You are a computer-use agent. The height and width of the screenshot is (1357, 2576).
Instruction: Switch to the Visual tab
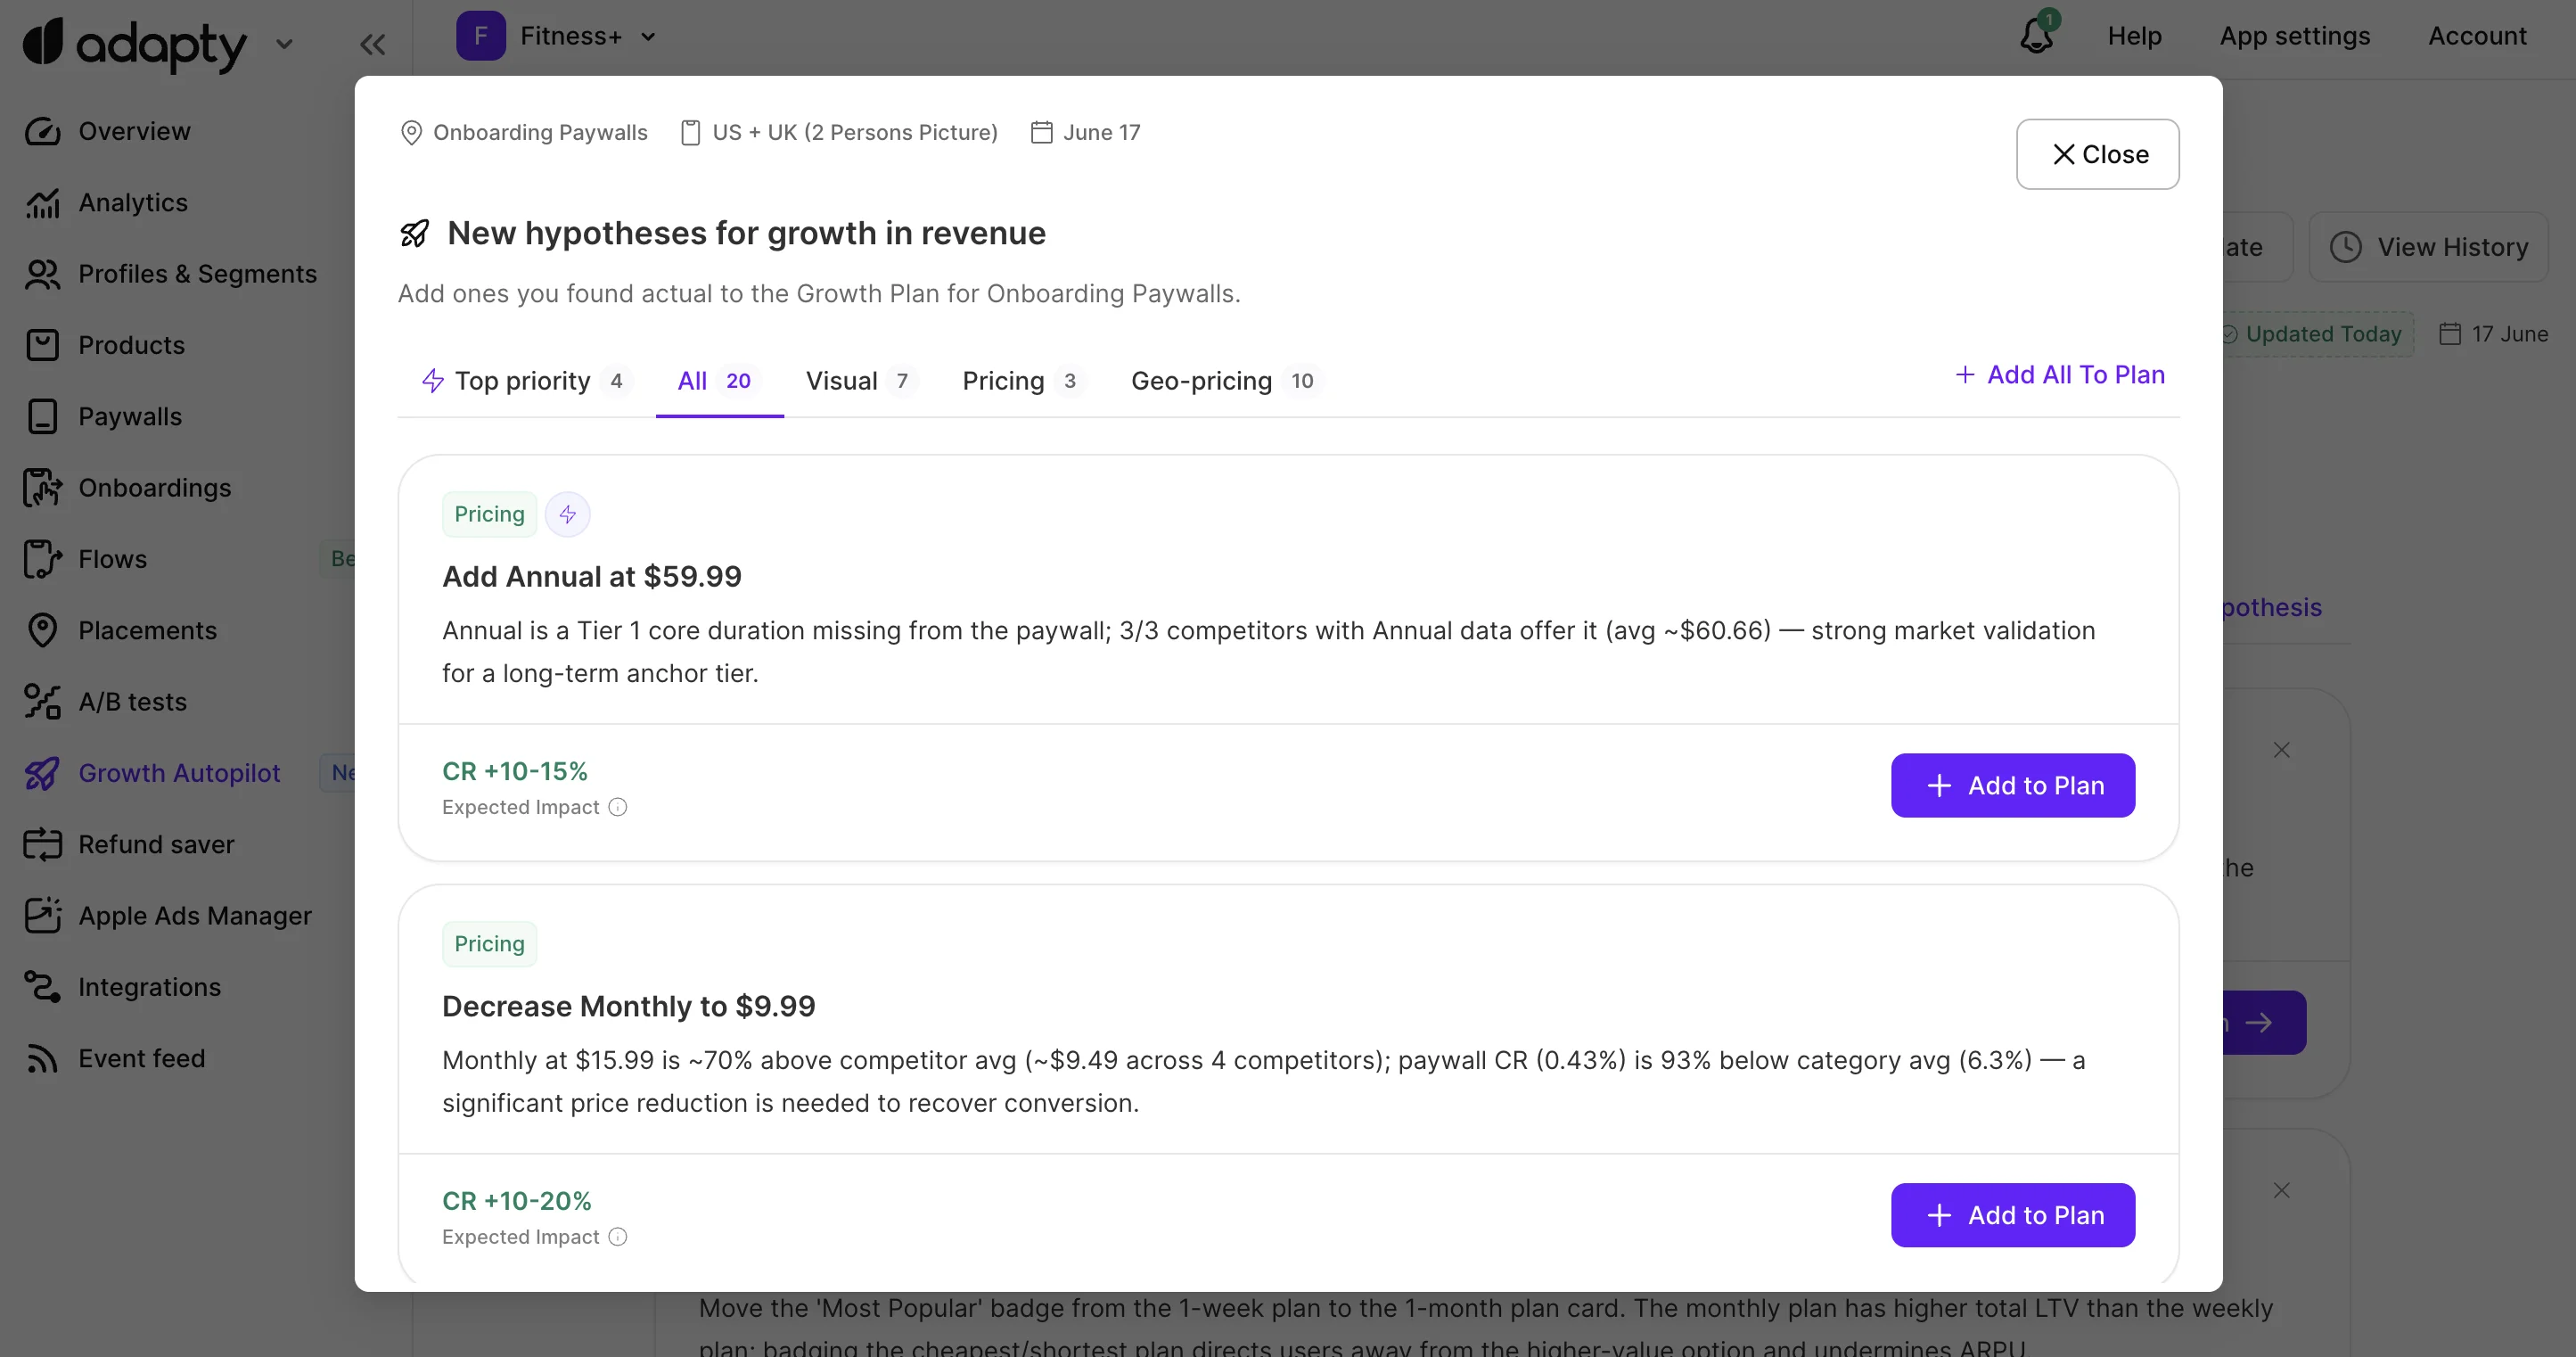(x=861, y=381)
